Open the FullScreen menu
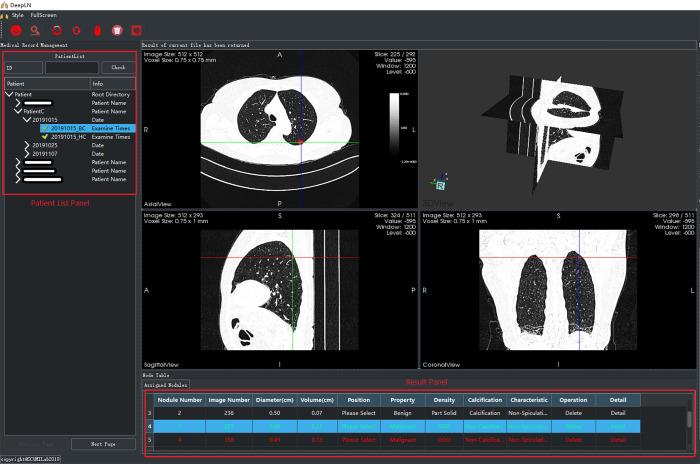 tap(44, 16)
